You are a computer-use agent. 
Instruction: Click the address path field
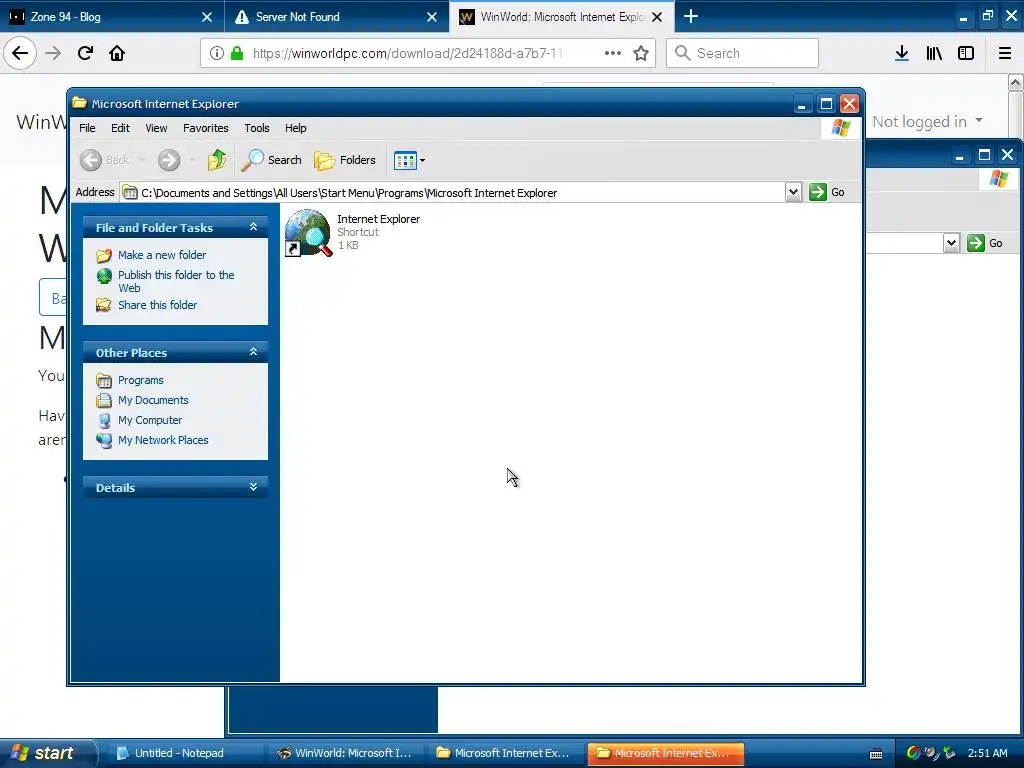point(453,193)
